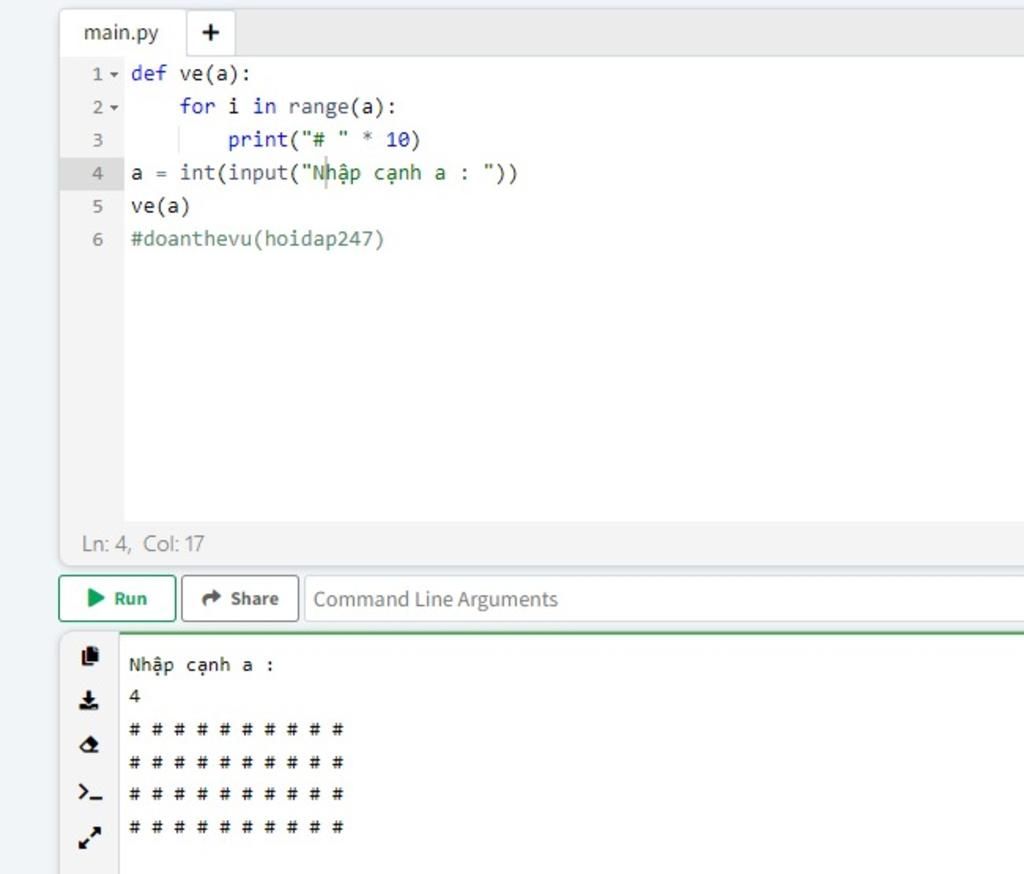Click the 'Nhập cạnh a :' output prompt
Screen dimensions: 1024x874
[x=201, y=666]
